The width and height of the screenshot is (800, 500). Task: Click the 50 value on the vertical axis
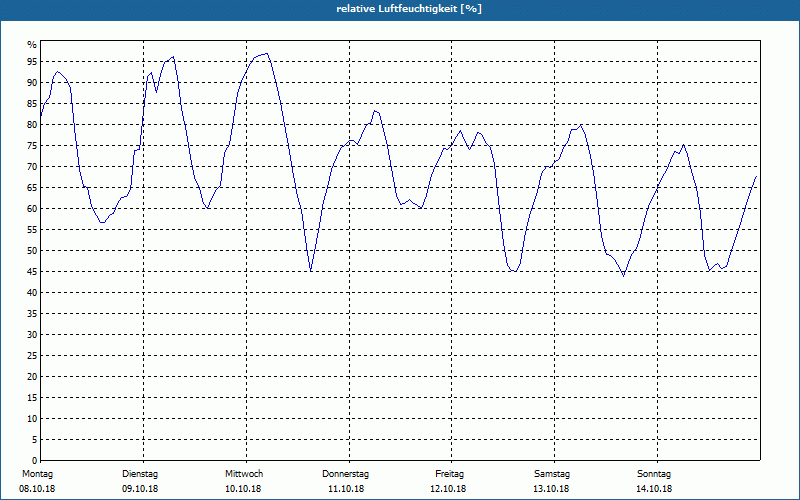(32, 251)
